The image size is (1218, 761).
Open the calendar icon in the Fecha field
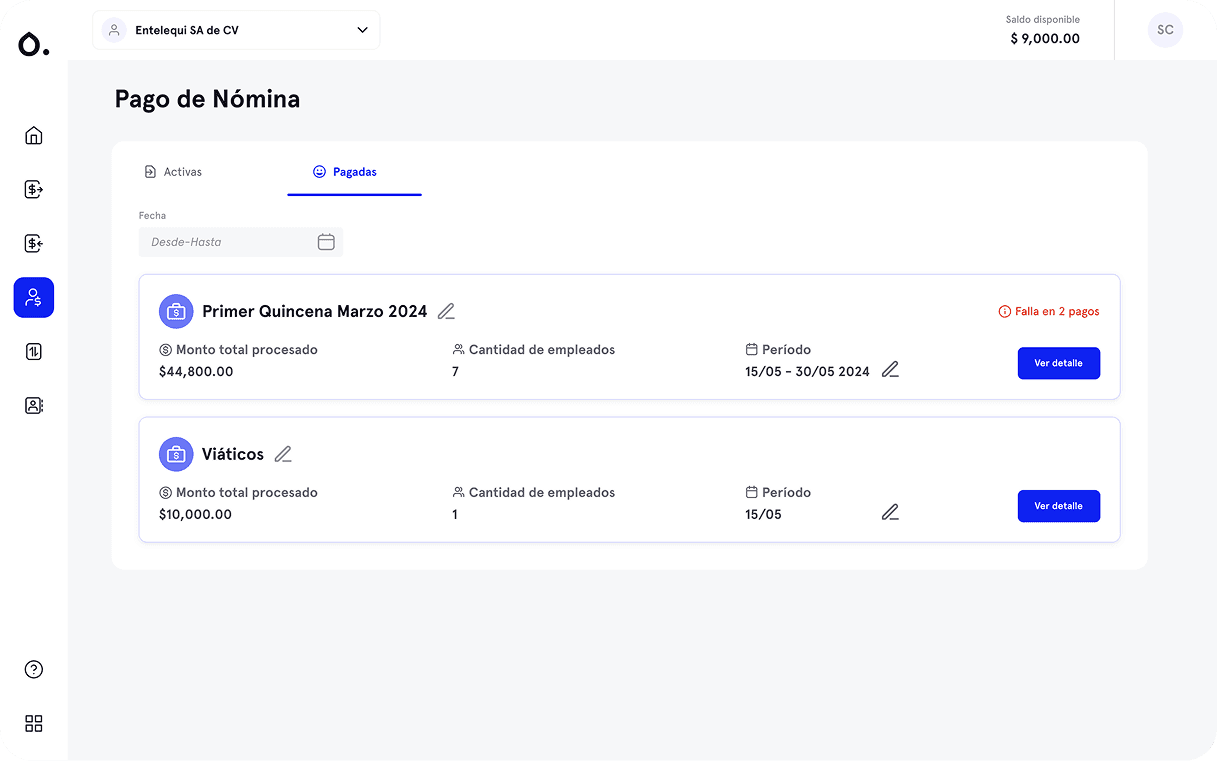coord(326,241)
